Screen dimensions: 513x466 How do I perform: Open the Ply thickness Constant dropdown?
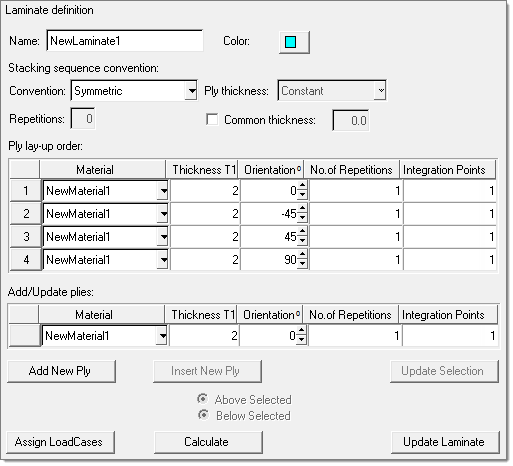point(332,90)
